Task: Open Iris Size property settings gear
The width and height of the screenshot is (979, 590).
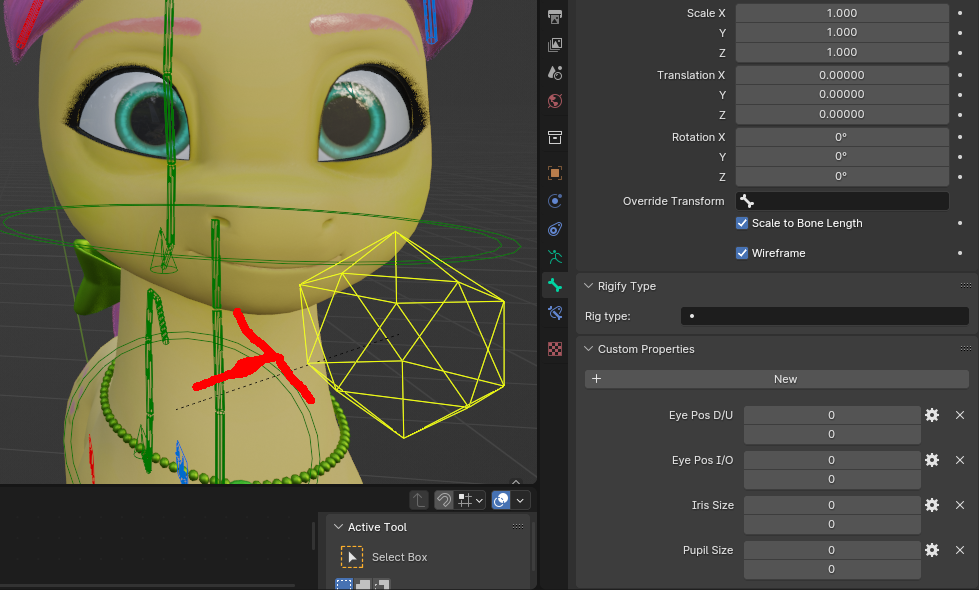Action: coord(932,505)
